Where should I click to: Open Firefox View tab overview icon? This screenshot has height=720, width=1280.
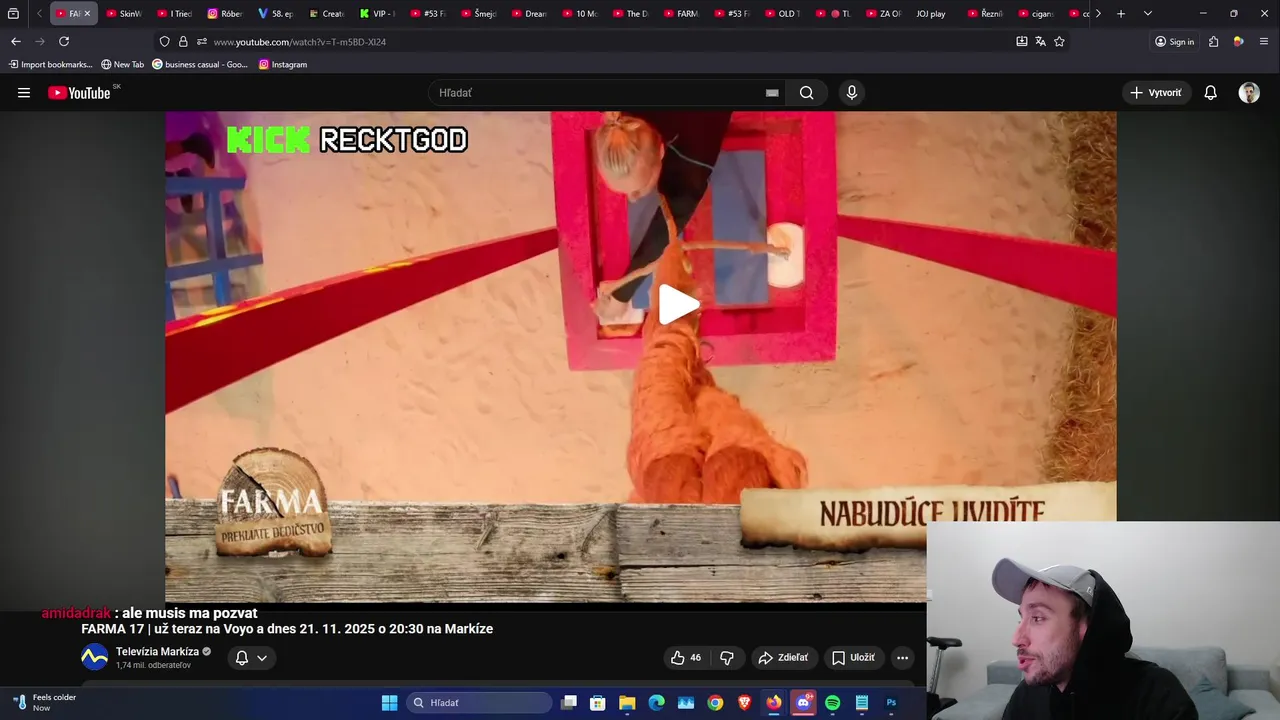pos(13,13)
